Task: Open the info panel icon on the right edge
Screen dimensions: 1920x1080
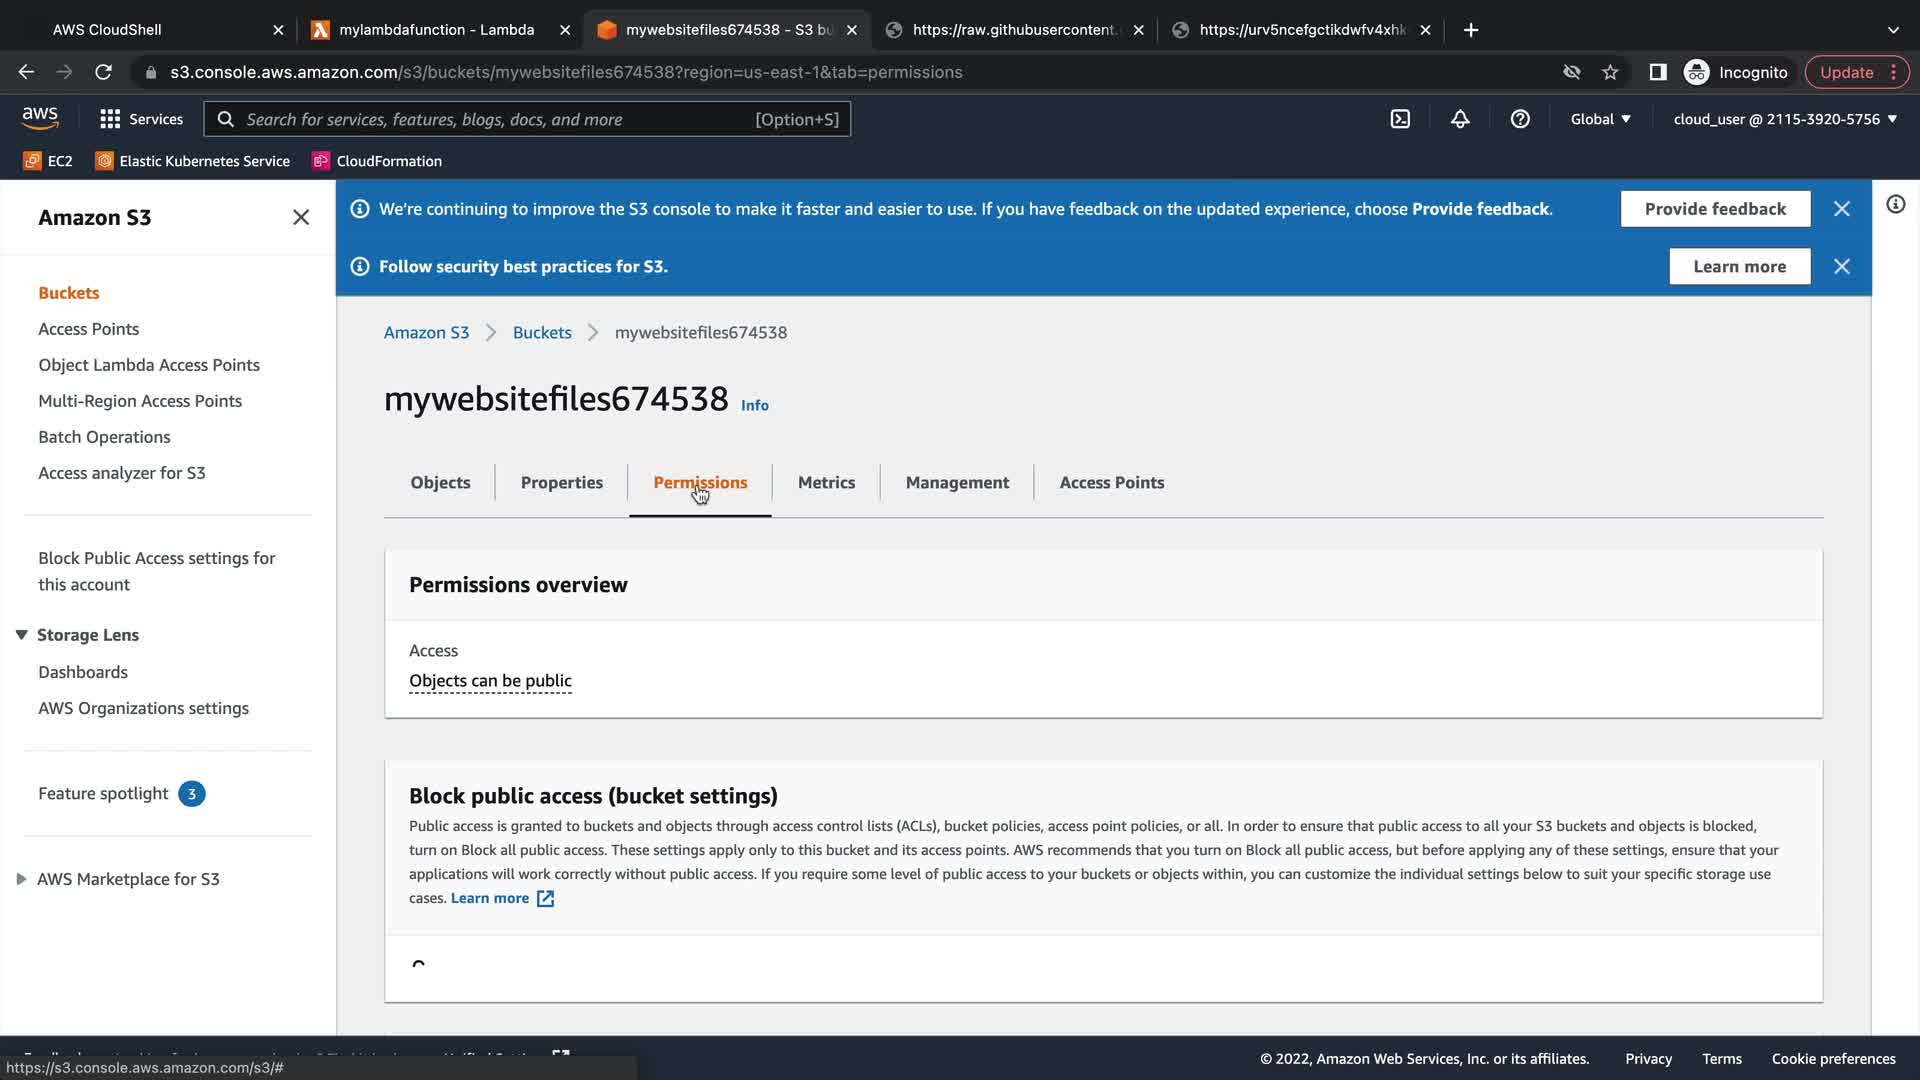Action: pyautogui.click(x=1895, y=205)
